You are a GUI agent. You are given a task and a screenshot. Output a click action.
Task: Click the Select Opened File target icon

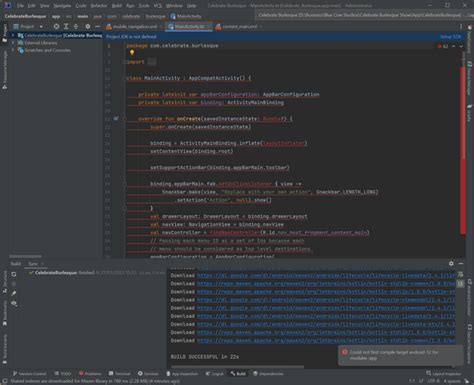[56, 26]
